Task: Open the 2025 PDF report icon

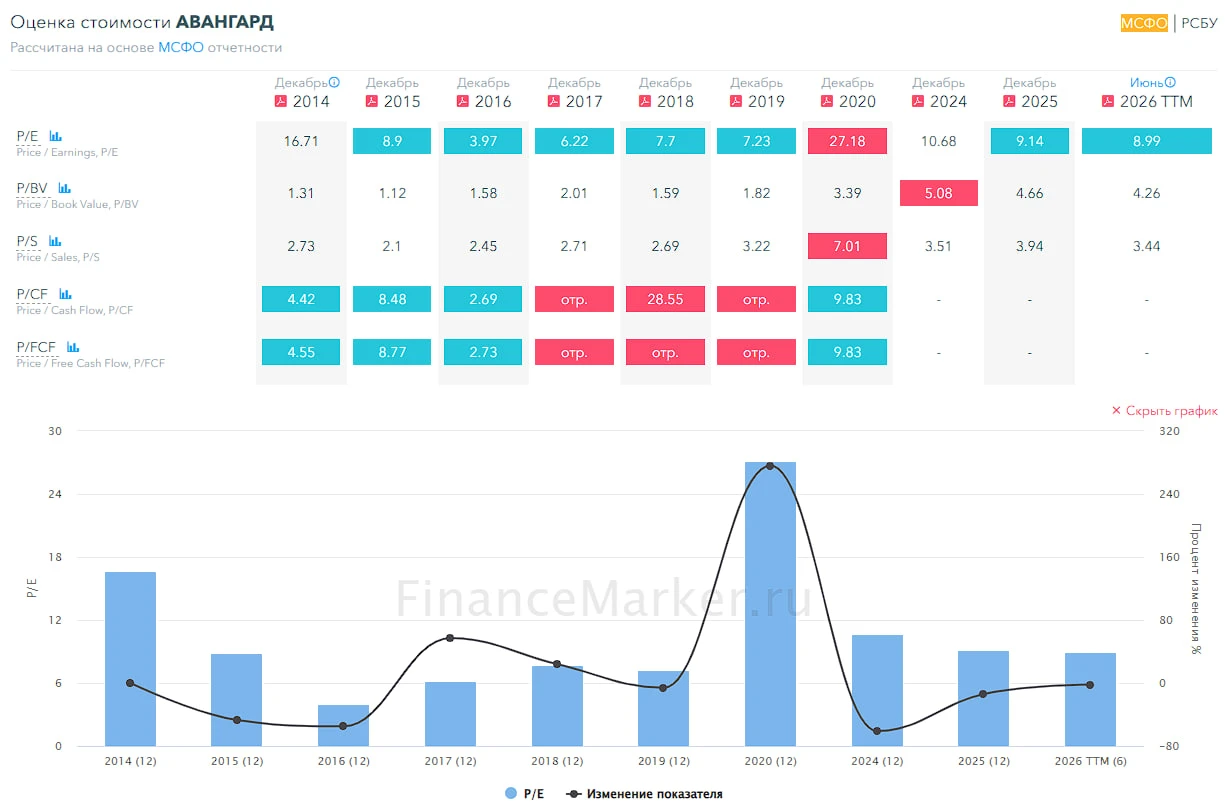Action: click(1008, 101)
